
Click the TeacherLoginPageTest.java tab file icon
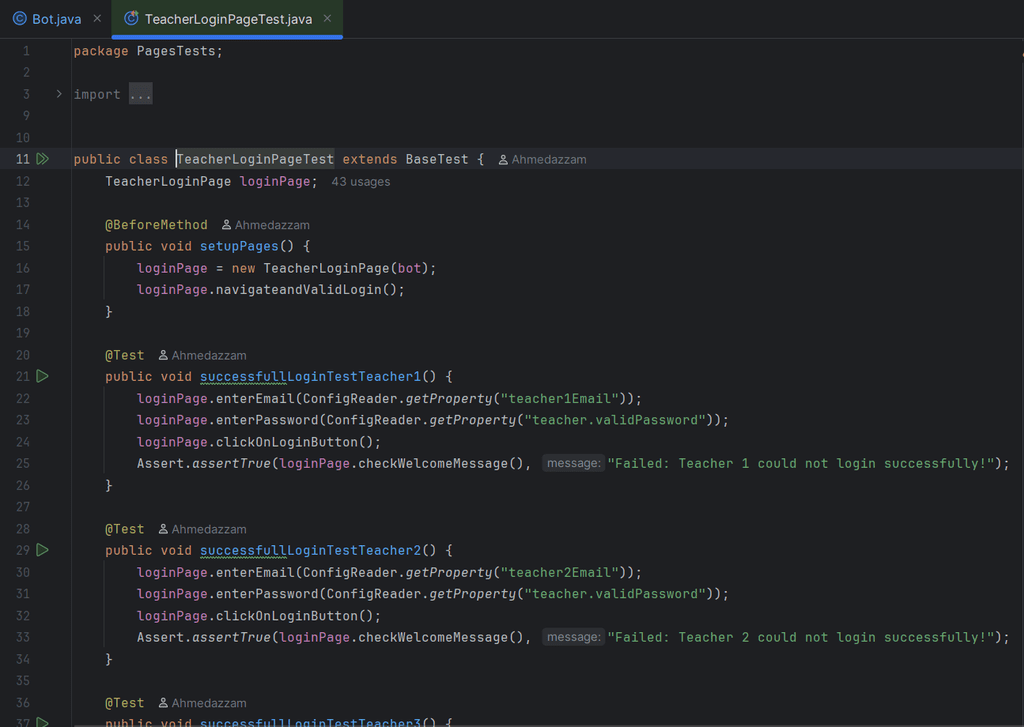(x=130, y=19)
